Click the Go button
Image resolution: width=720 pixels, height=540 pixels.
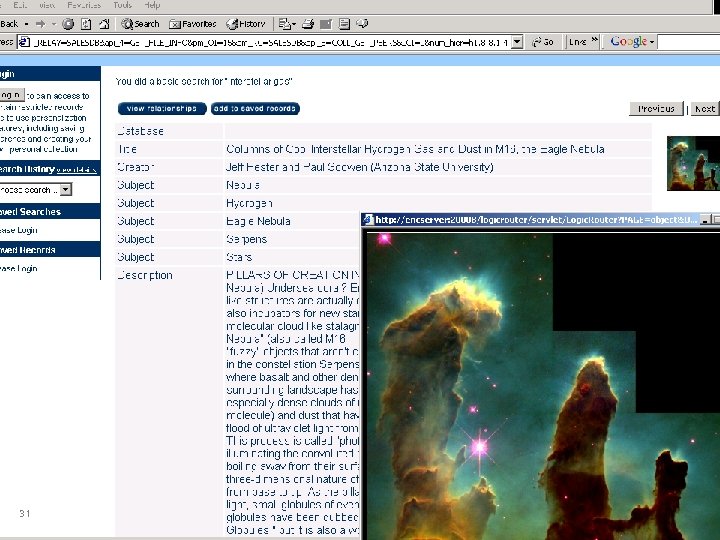tap(543, 42)
